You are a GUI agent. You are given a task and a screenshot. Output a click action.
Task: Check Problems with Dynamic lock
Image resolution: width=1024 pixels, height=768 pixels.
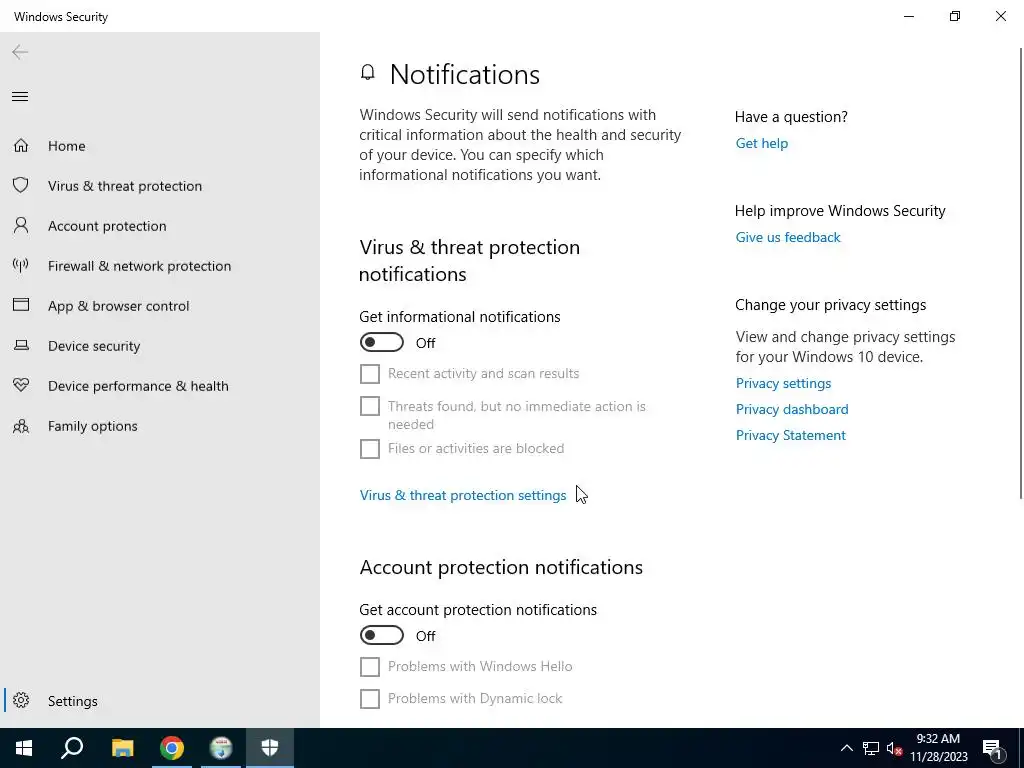tap(370, 699)
